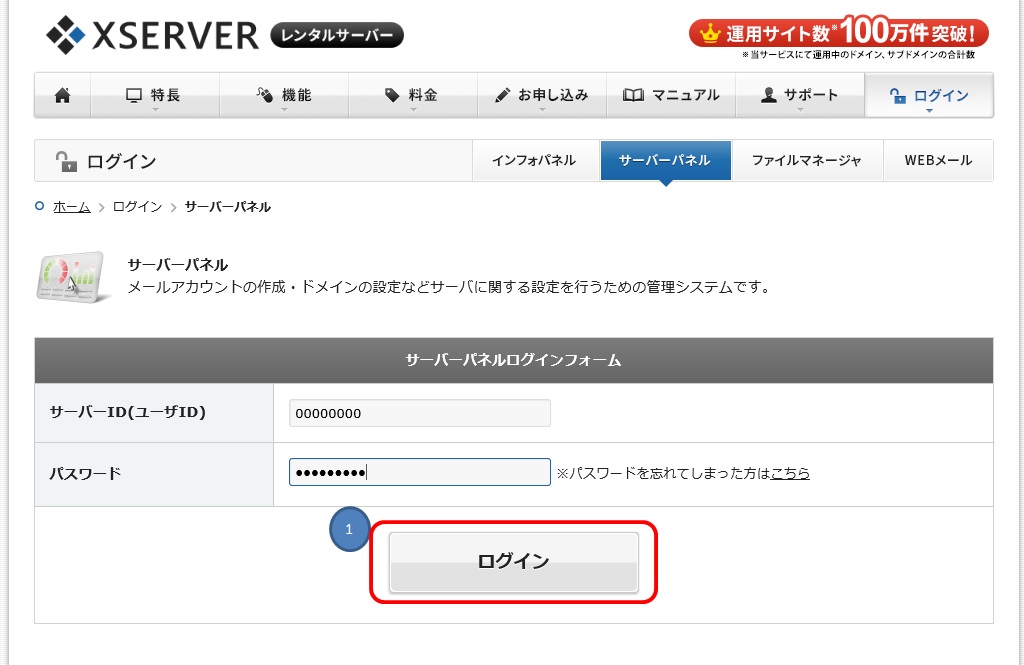Expand the サポート navigation dropdown

click(x=799, y=96)
